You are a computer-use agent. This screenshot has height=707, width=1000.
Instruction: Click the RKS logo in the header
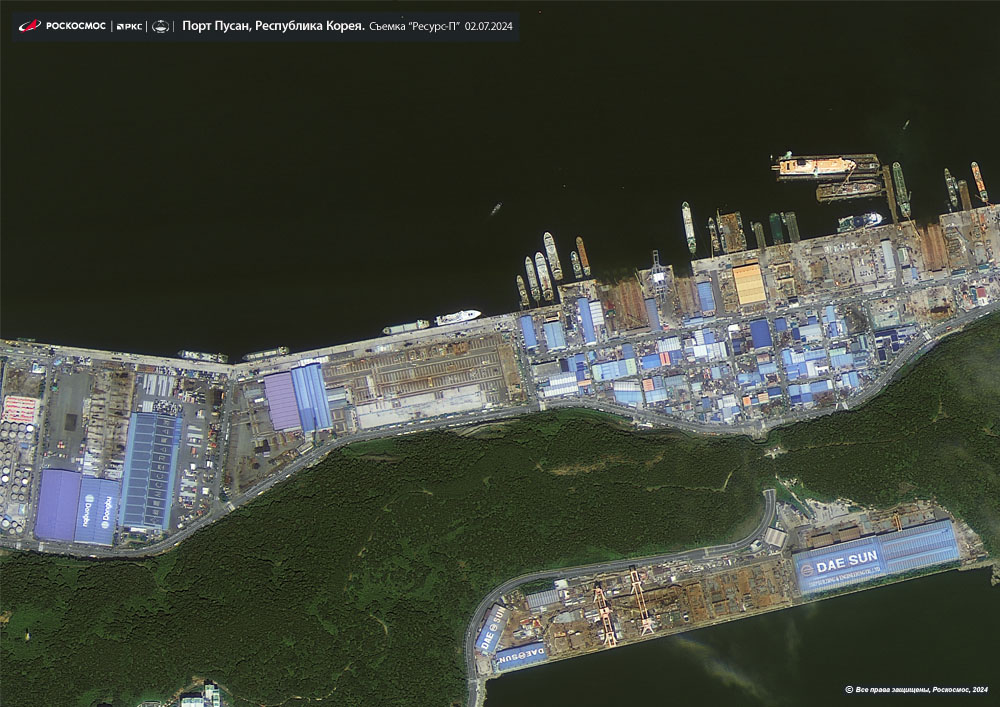pos(129,25)
